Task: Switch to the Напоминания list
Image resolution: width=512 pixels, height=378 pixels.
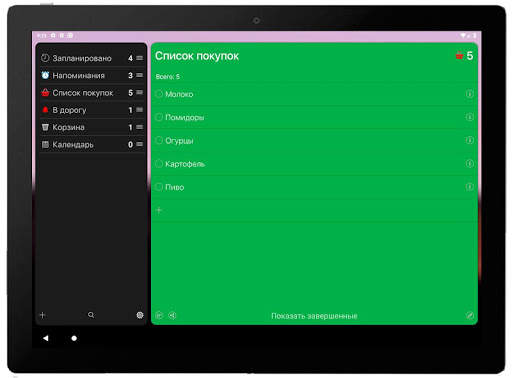Action: [x=92, y=75]
